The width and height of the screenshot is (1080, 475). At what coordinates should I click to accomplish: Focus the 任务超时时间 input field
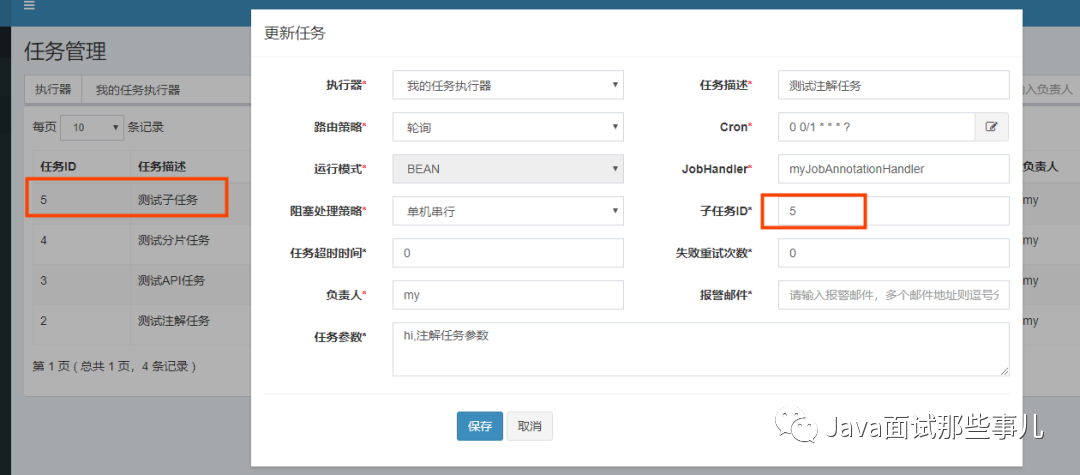click(x=508, y=253)
